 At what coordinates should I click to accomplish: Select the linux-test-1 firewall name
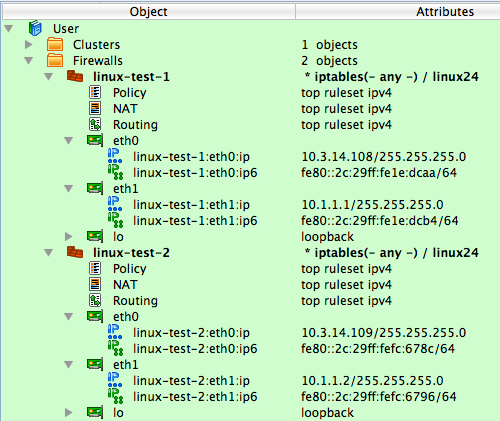131,77
